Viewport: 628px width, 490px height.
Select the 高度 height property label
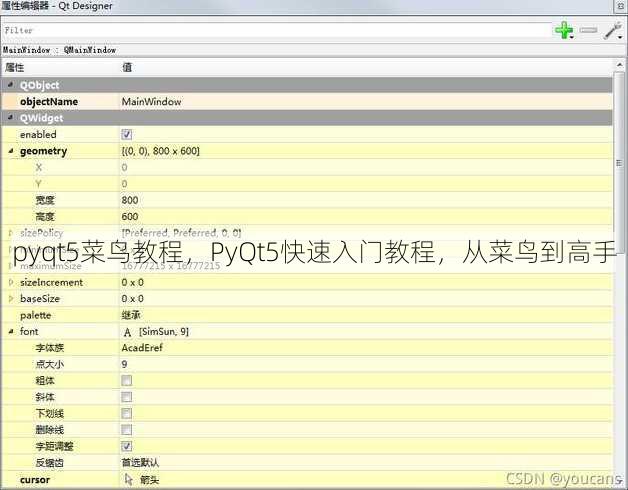pos(45,217)
